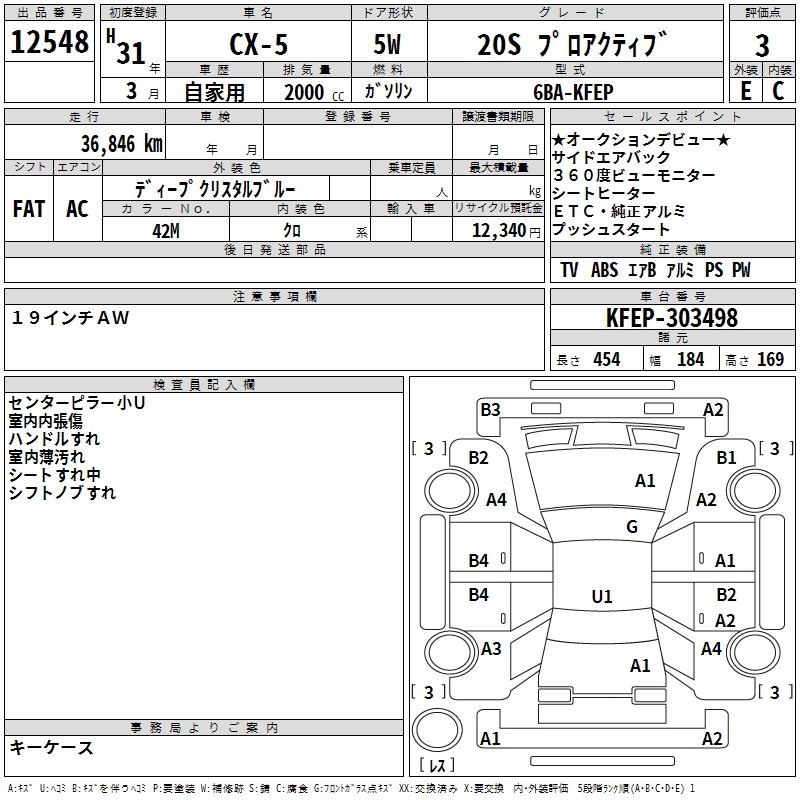The image size is (800, 800).
Task: Click the first registration year H31
Action: (x=126, y=46)
